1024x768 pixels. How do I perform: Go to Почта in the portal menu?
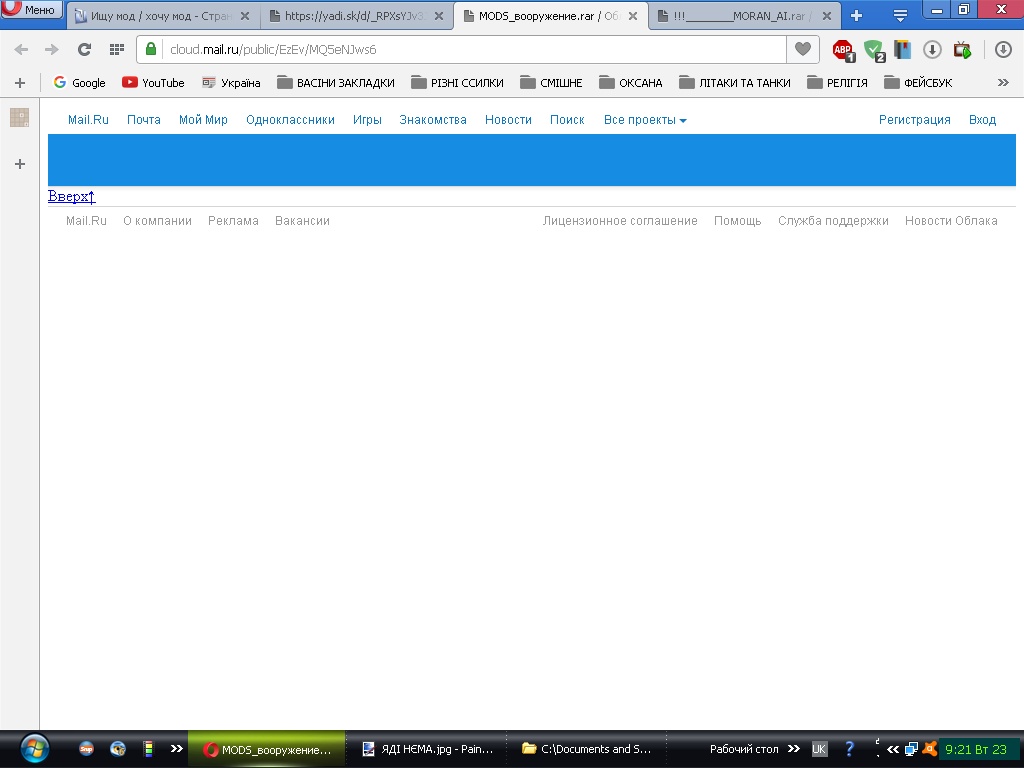[144, 120]
